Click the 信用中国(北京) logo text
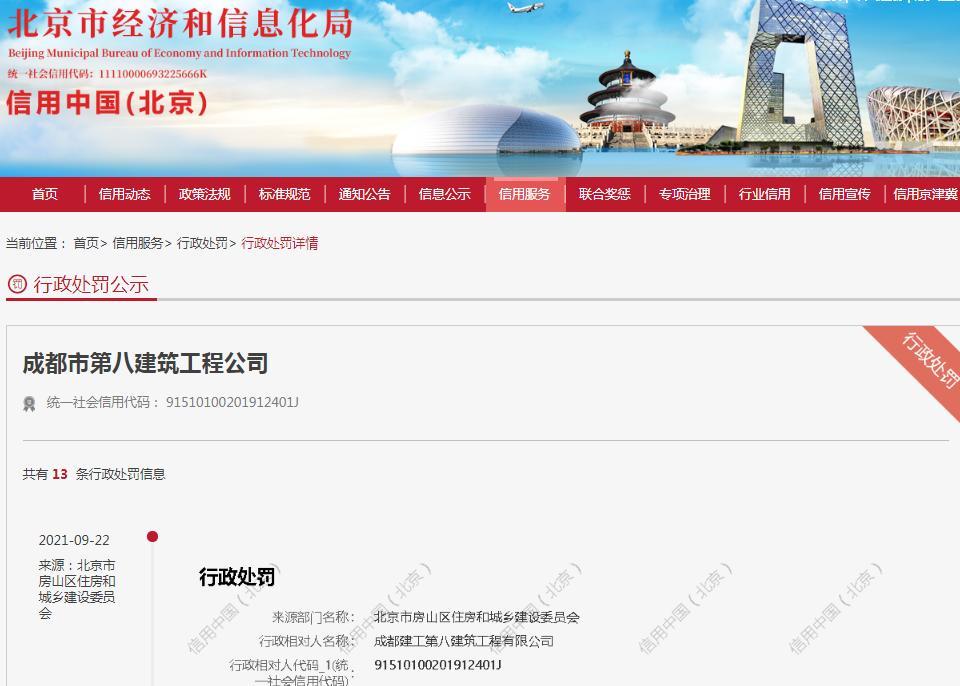 click(x=107, y=103)
